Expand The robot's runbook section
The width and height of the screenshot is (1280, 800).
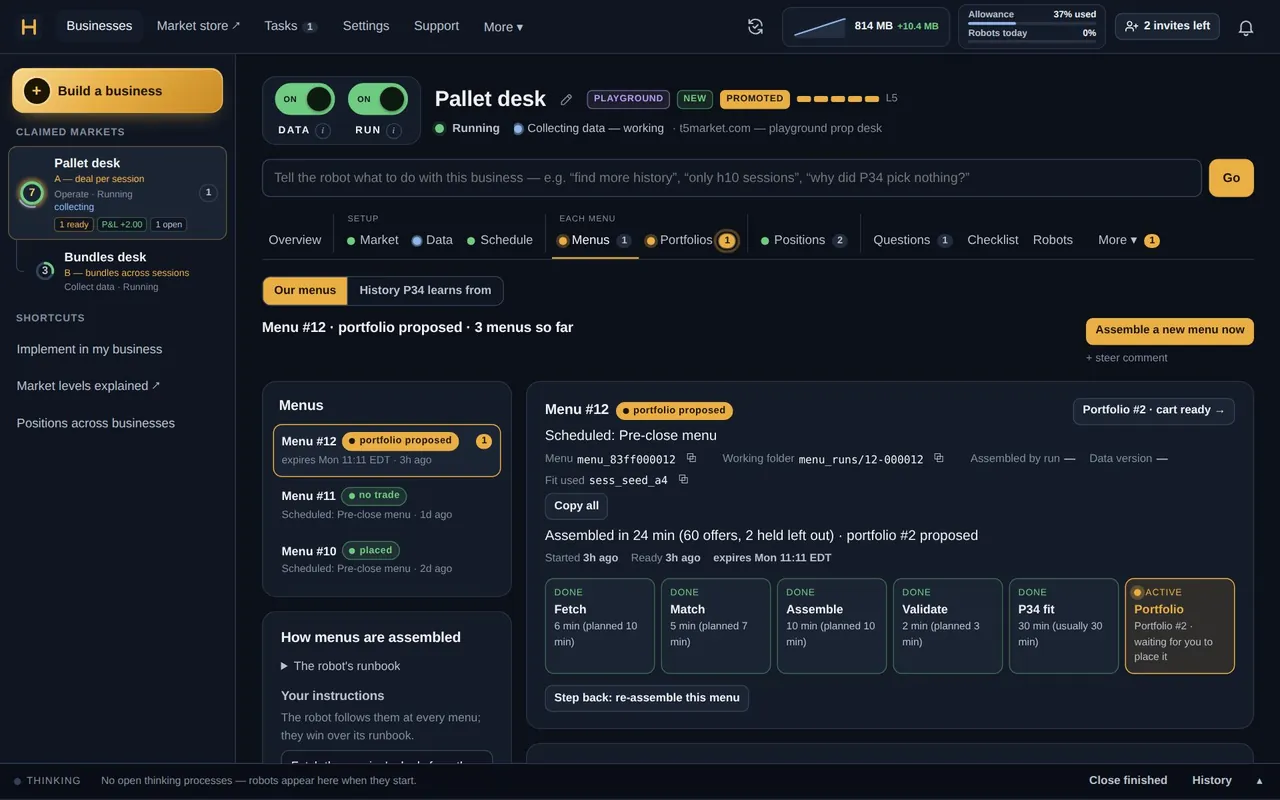(x=341, y=666)
